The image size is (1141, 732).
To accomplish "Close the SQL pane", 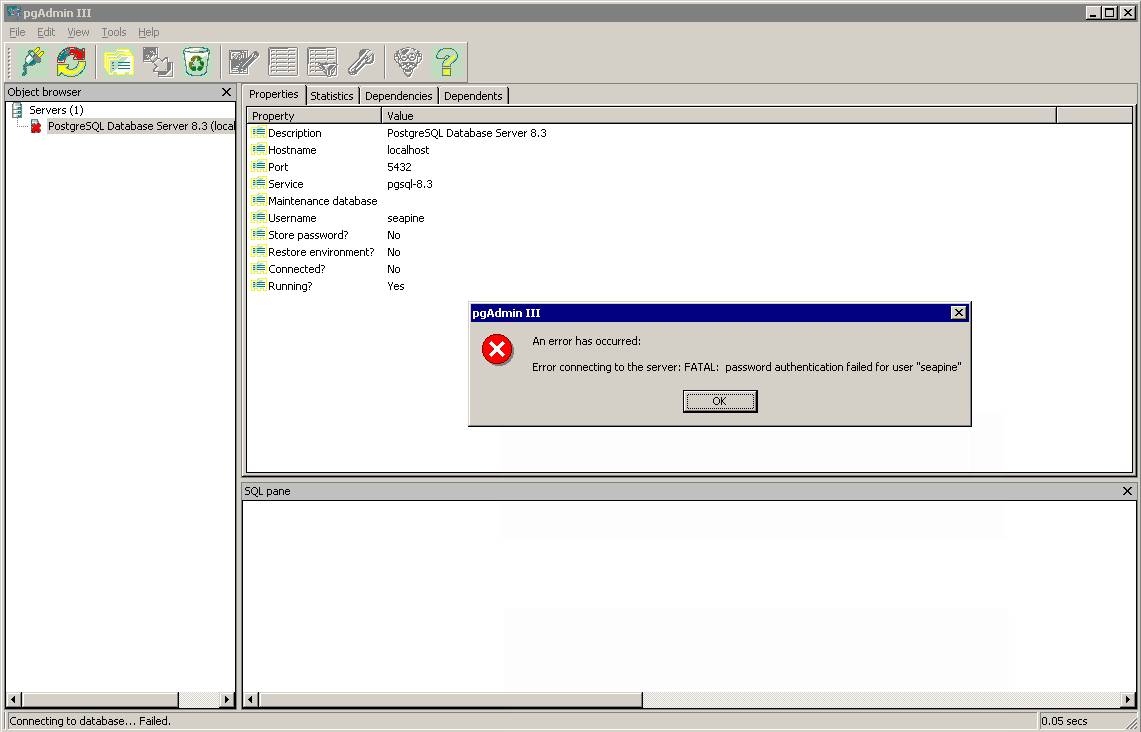I will 1127,491.
